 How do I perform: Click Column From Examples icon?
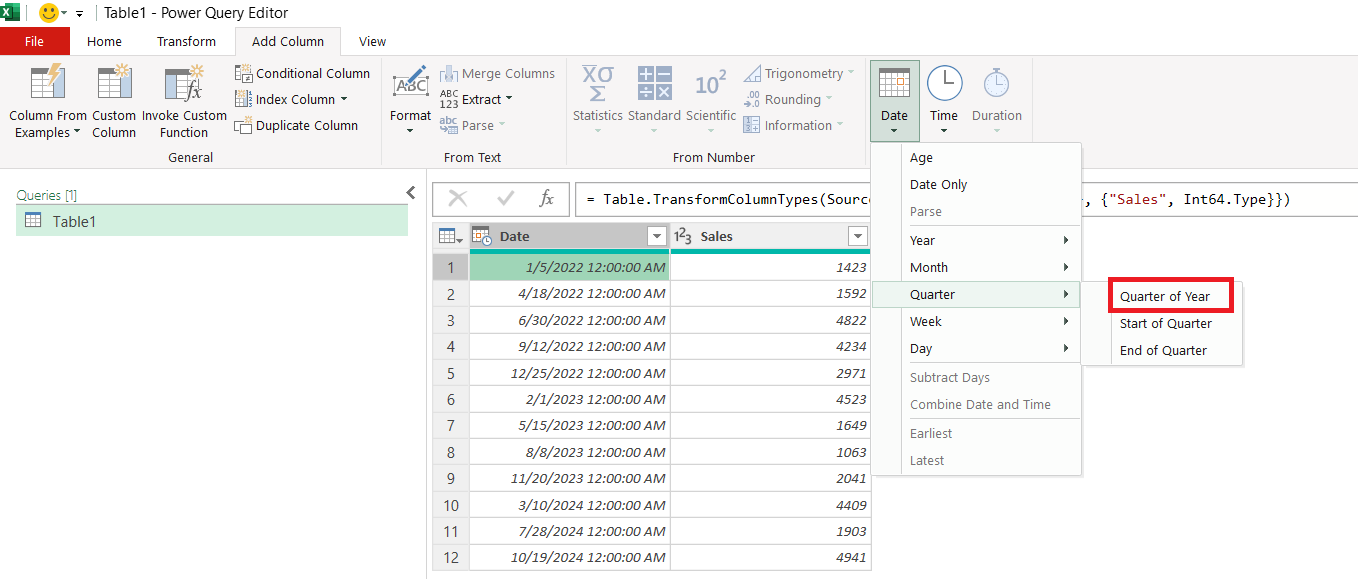click(48, 82)
